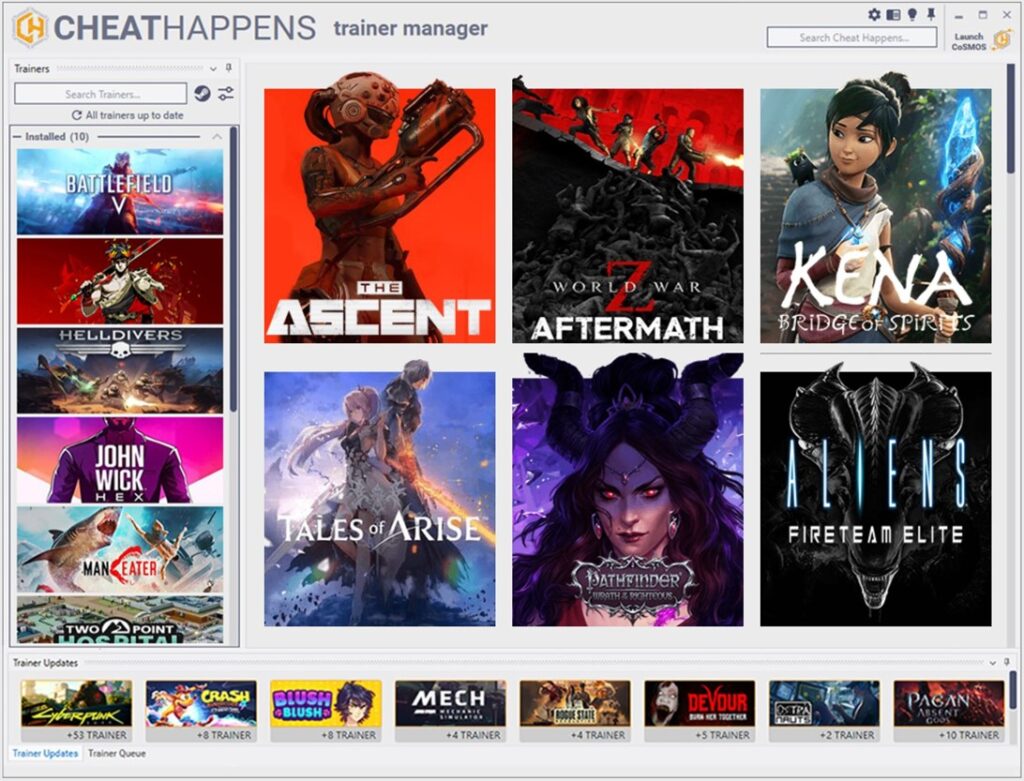Click the lightbulb tips icon in the titlebar

click(913, 13)
